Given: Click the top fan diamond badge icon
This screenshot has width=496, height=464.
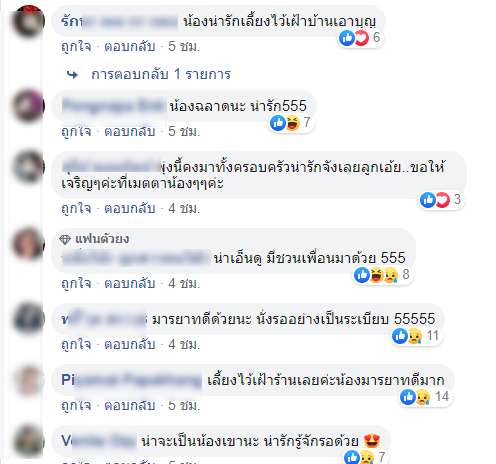Looking at the screenshot, I should pyautogui.click(x=65, y=239).
